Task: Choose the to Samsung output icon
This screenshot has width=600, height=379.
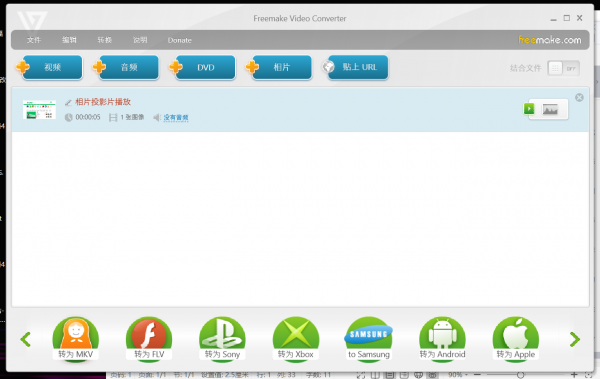Action: tap(369, 338)
